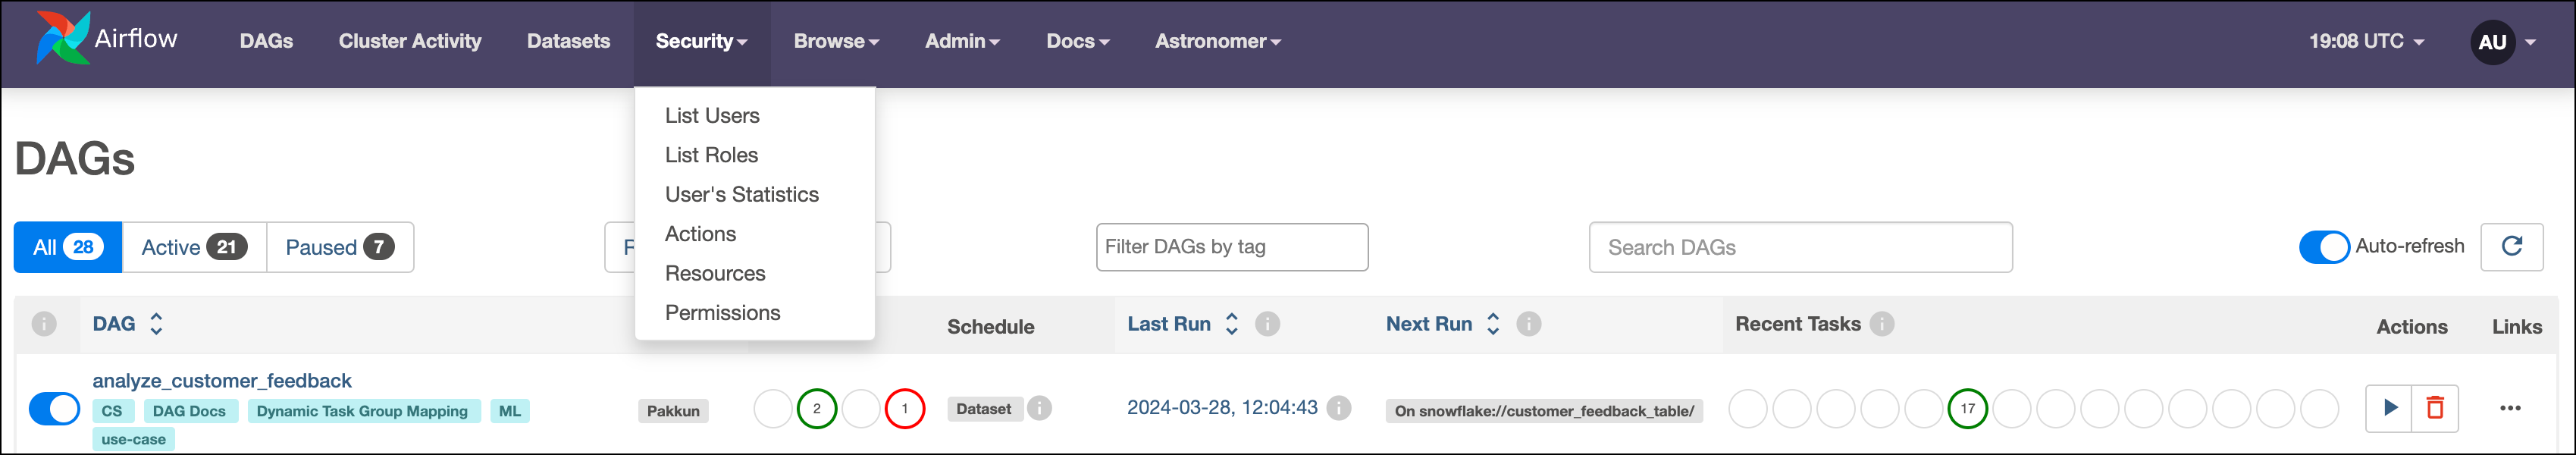
Task: Trigger the analyze_customer_feedback DAG with play icon
Action: (x=2392, y=409)
